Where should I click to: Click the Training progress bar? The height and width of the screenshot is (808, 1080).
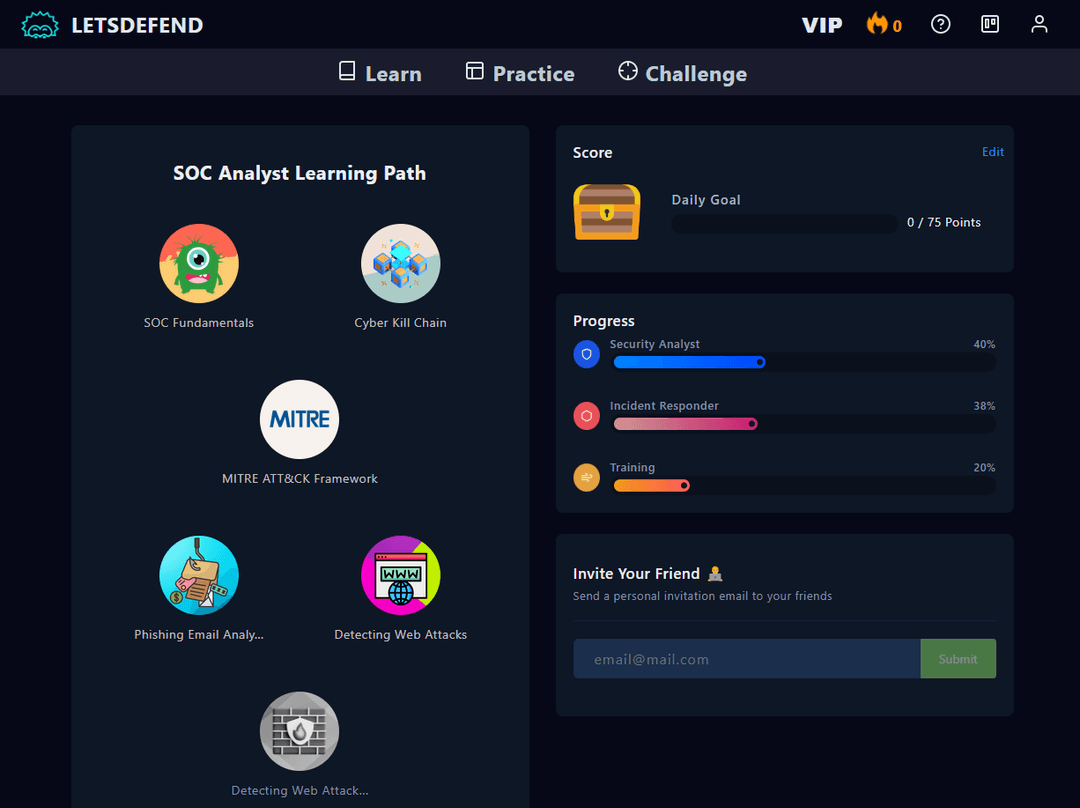tap(804, 486)
